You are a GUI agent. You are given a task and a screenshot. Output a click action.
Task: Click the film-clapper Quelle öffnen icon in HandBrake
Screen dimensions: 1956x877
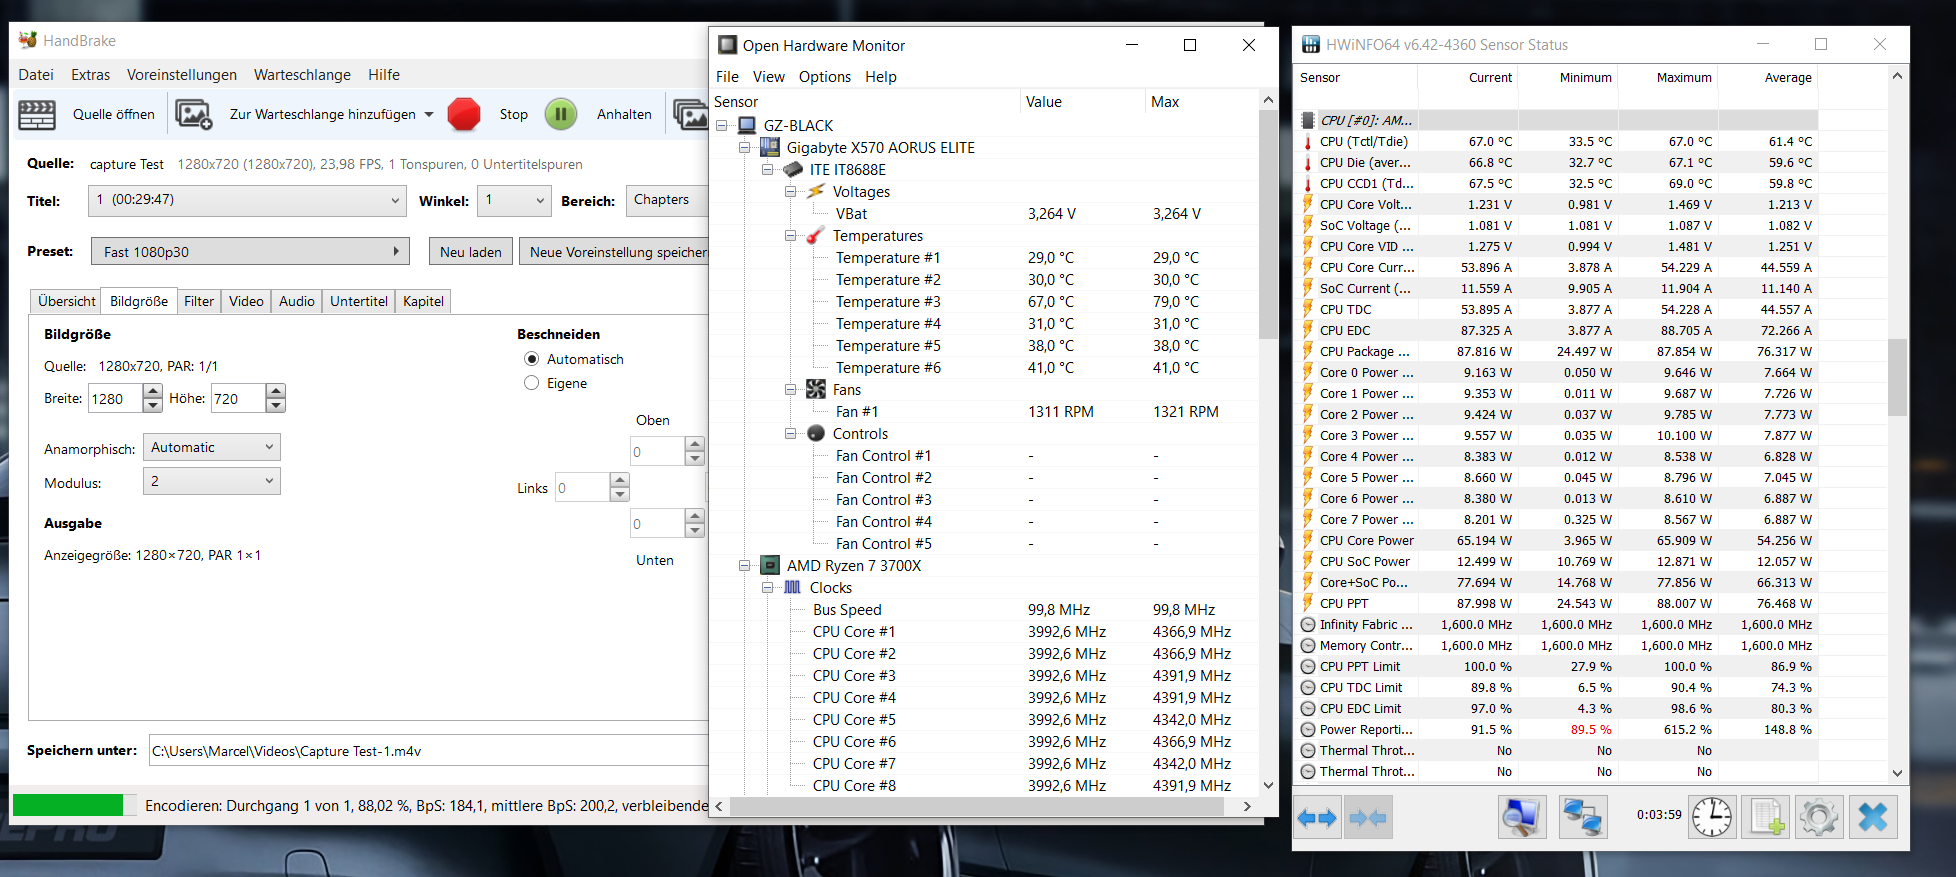37,115
